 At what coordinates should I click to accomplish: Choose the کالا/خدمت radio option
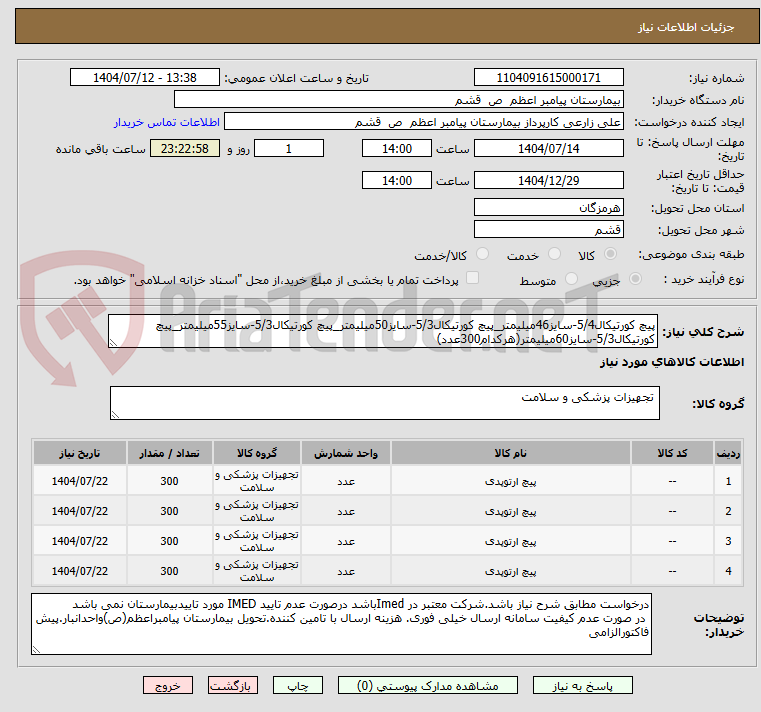483,255
